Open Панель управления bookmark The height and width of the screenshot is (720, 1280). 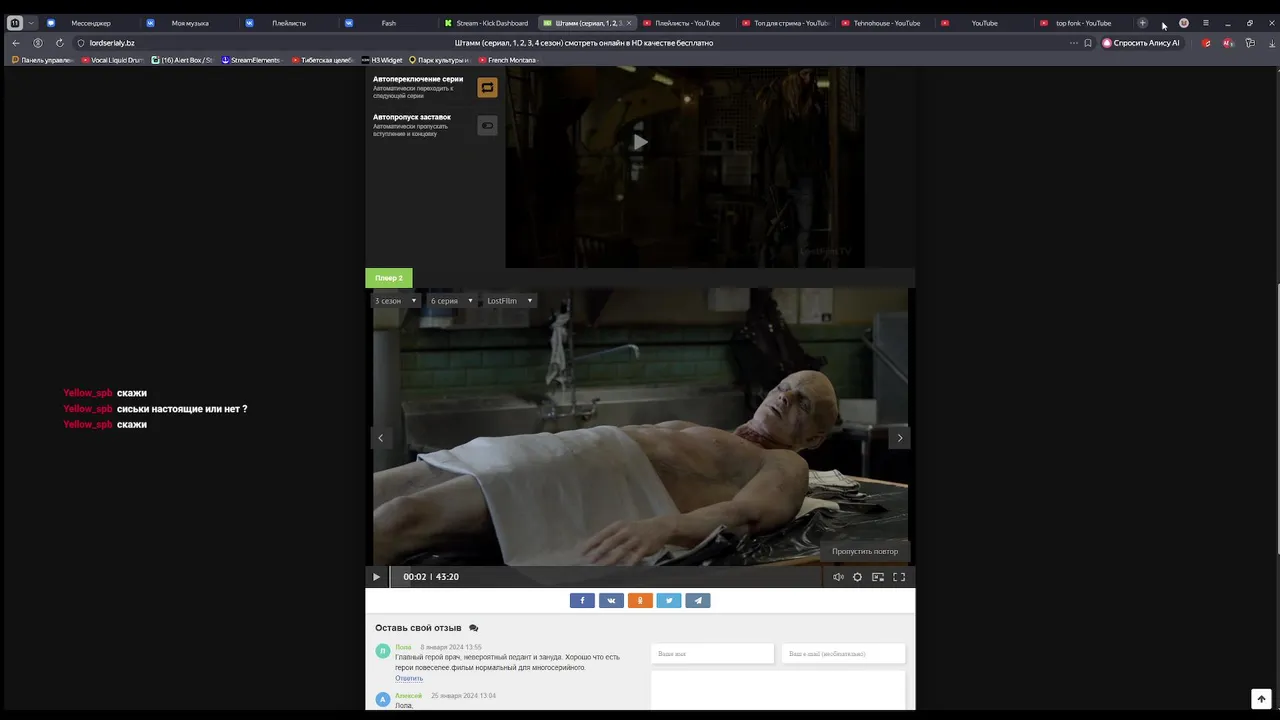42,60
